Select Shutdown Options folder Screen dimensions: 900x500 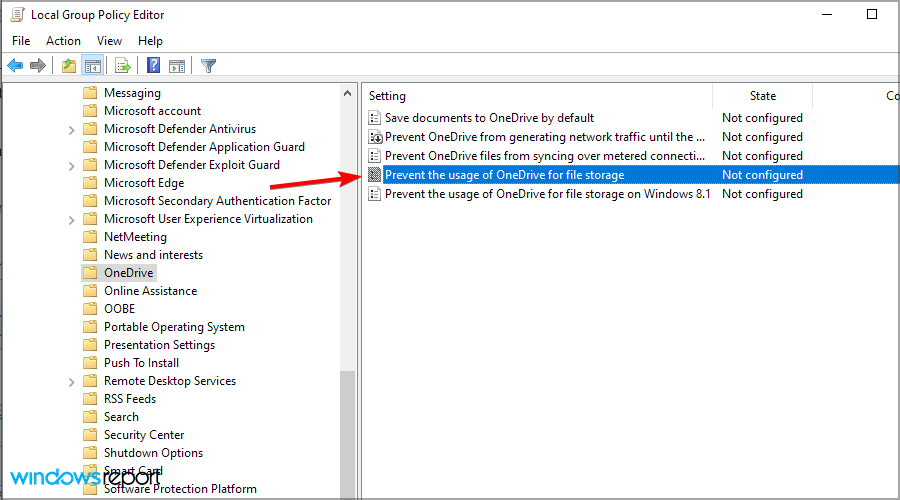point(153,453)
